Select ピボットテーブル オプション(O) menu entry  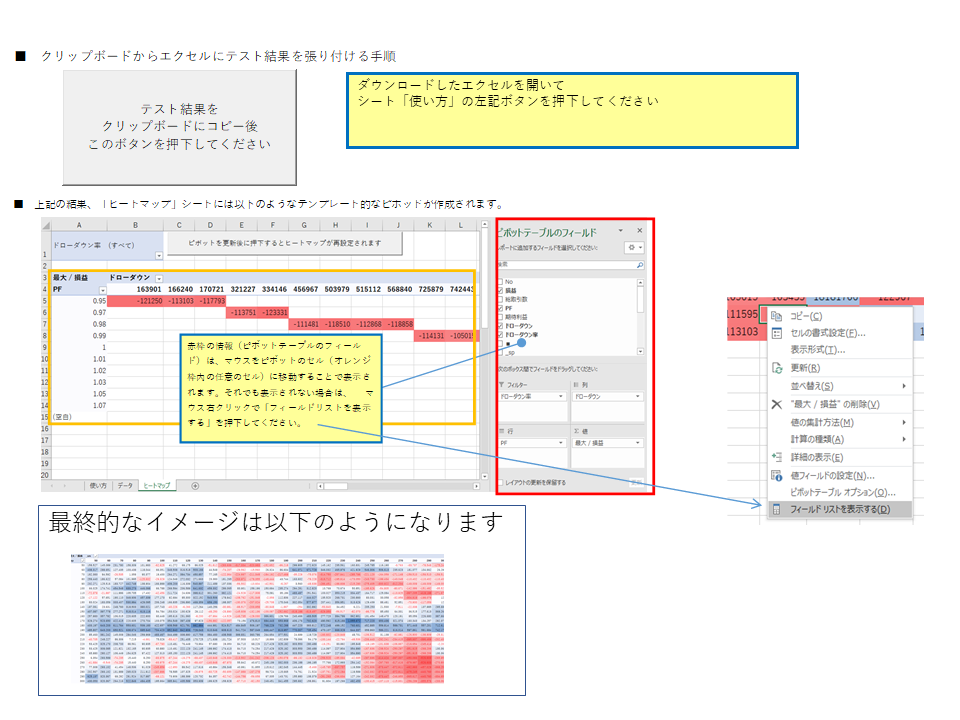(842, 492)
